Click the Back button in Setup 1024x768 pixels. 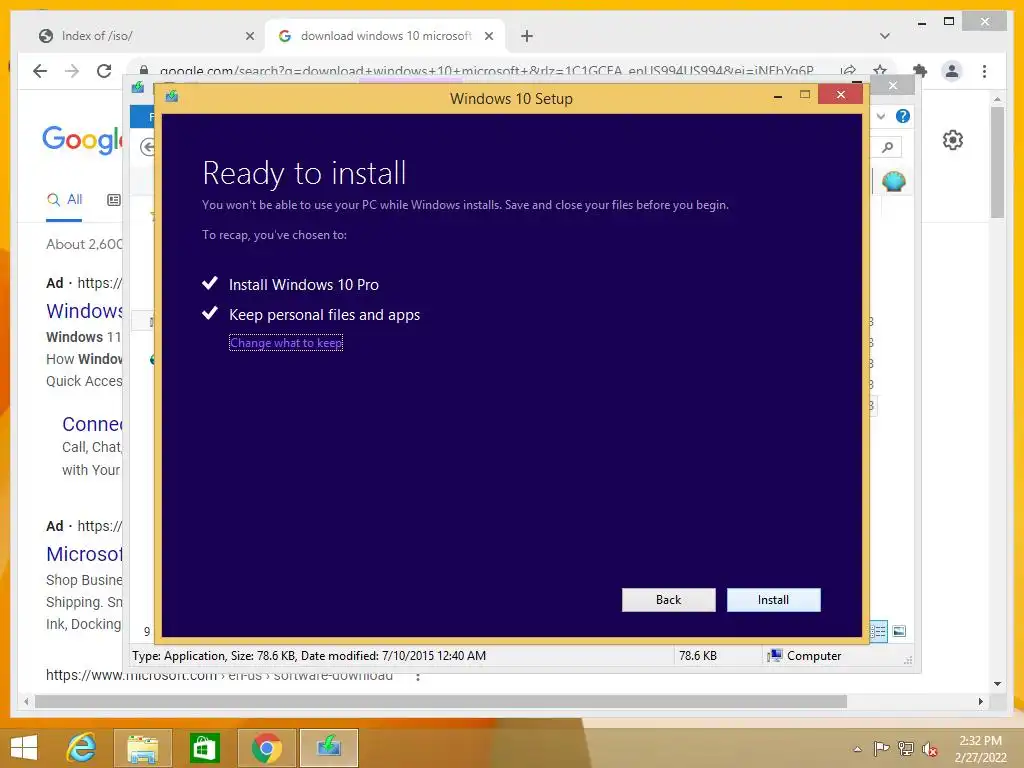pyautogui.click(x=668, y=600)
